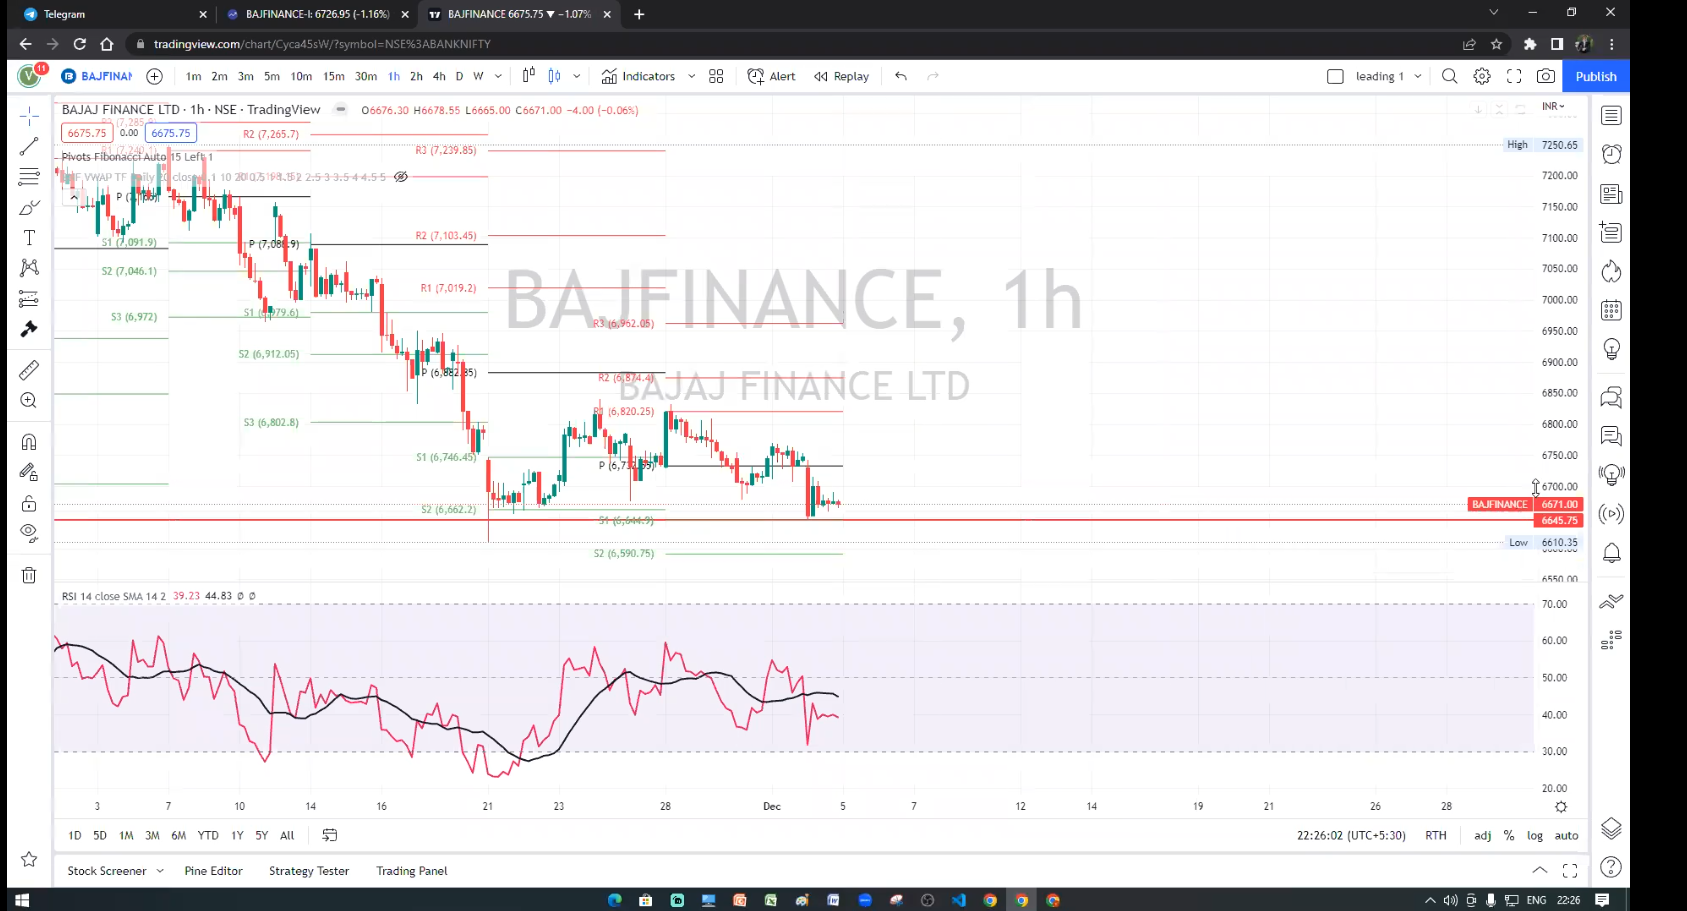Set the chart range to 1Y

click(237, 835)
